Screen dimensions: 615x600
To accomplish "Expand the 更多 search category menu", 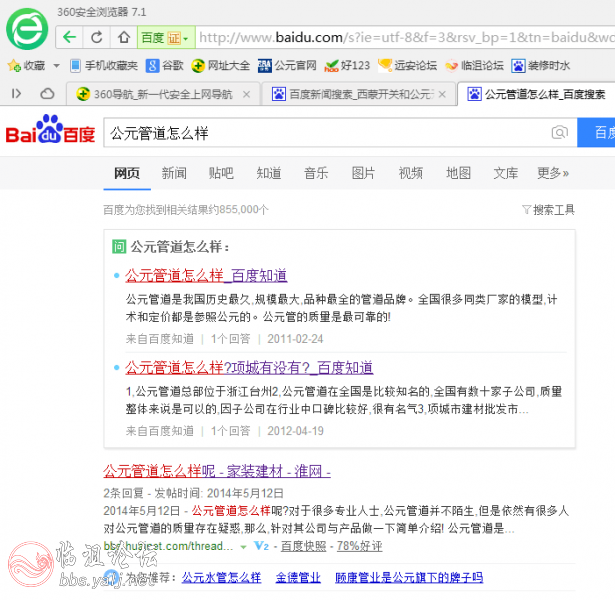I will tap(553, 173).
